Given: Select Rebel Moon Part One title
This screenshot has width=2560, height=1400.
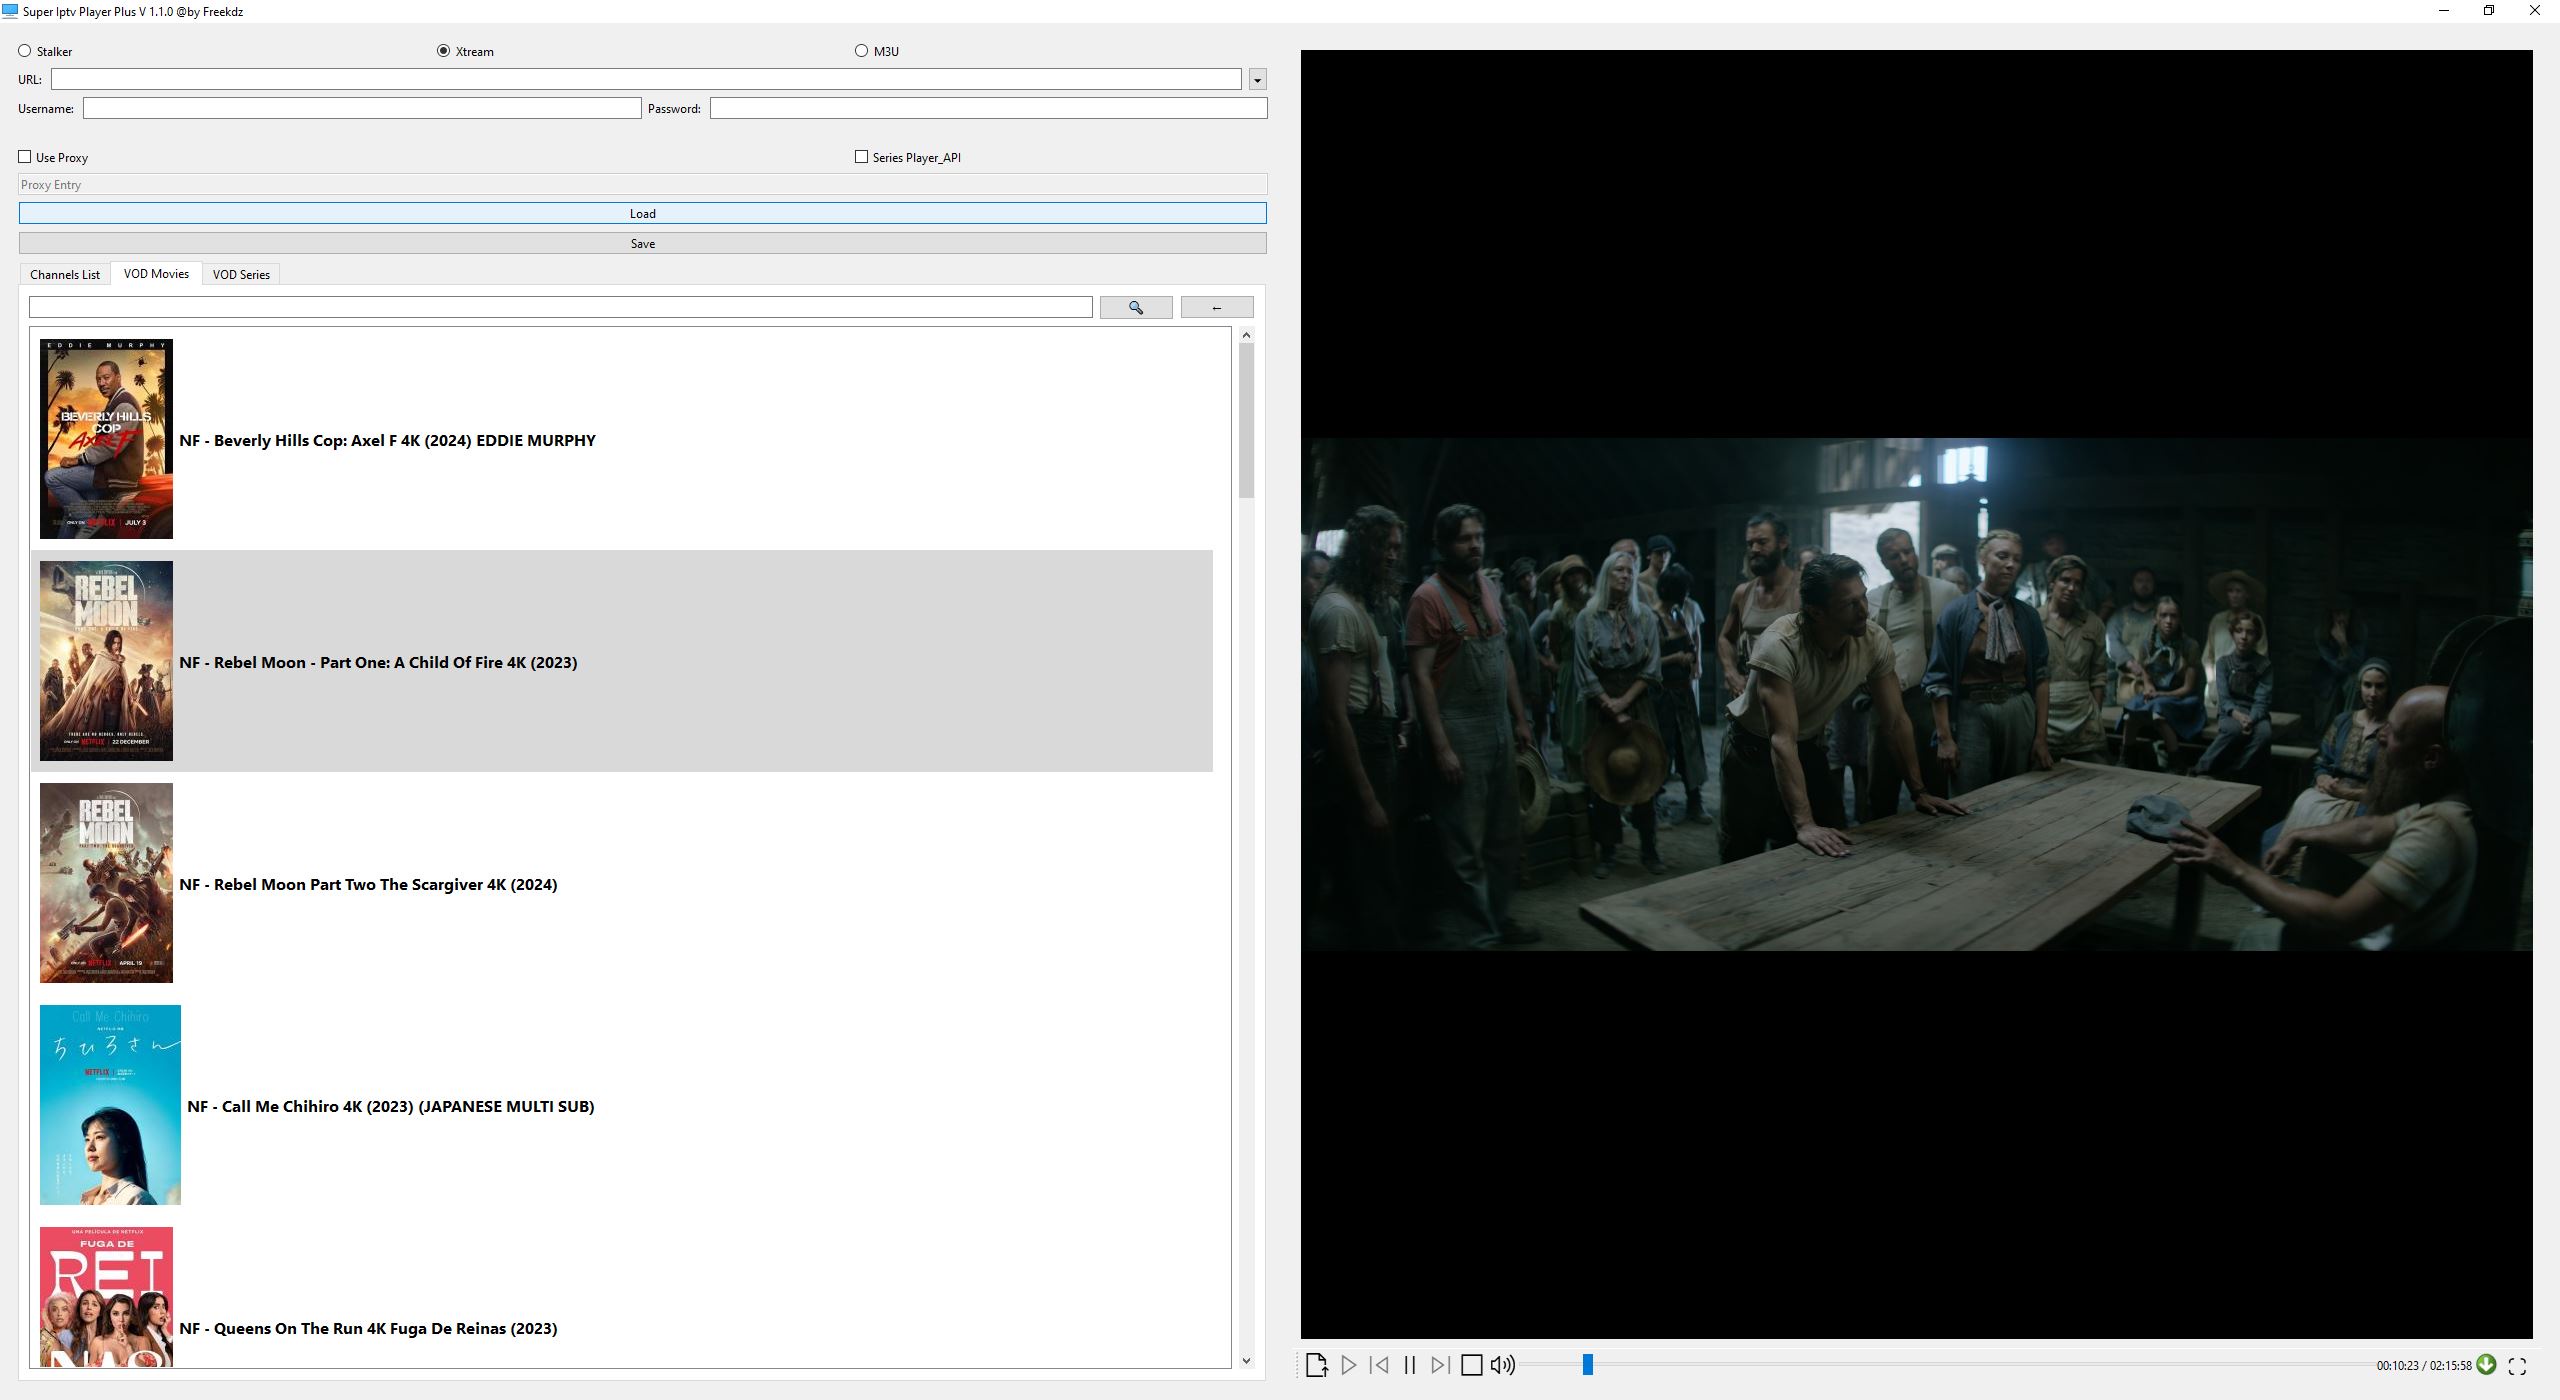Looking at the screenshot, I should (x=378, y=662).
